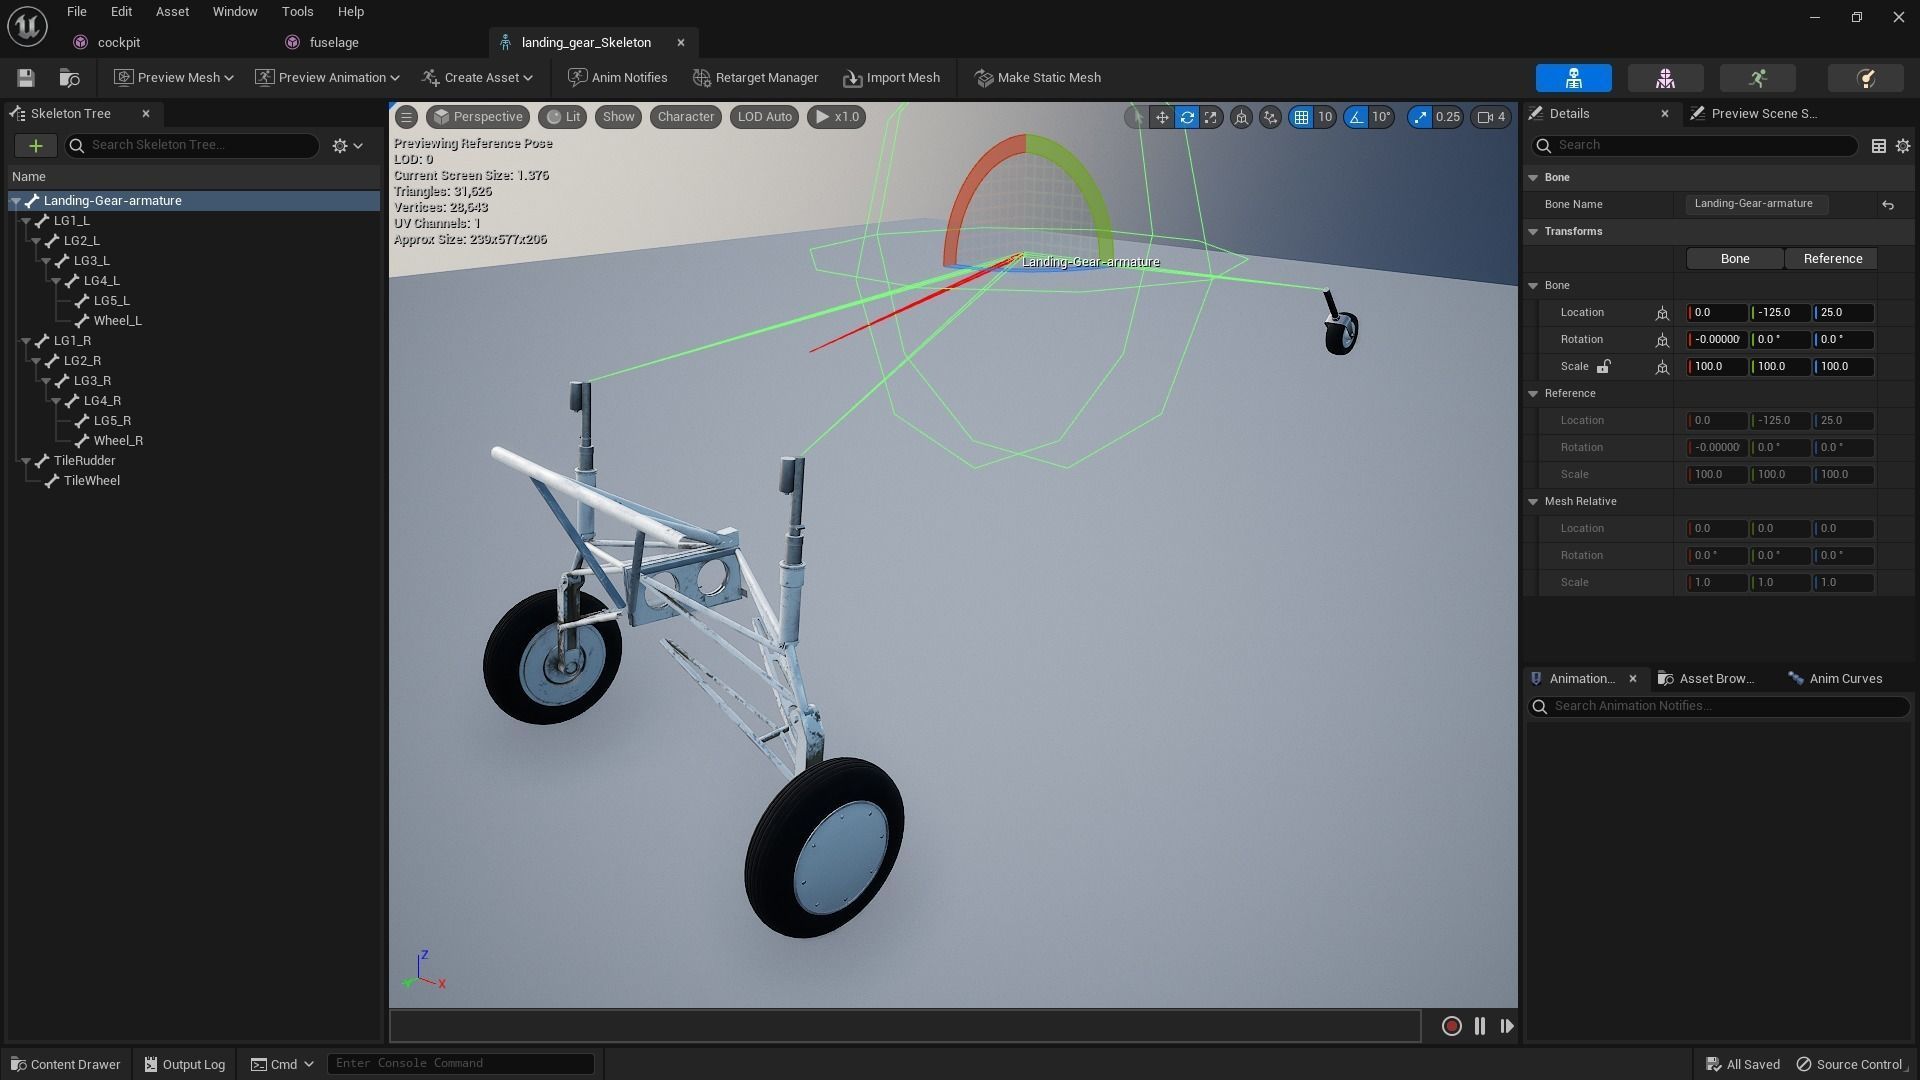Click the save asset icon
The height and width of the screenshot is (1080, 1920).
point(26,78)
